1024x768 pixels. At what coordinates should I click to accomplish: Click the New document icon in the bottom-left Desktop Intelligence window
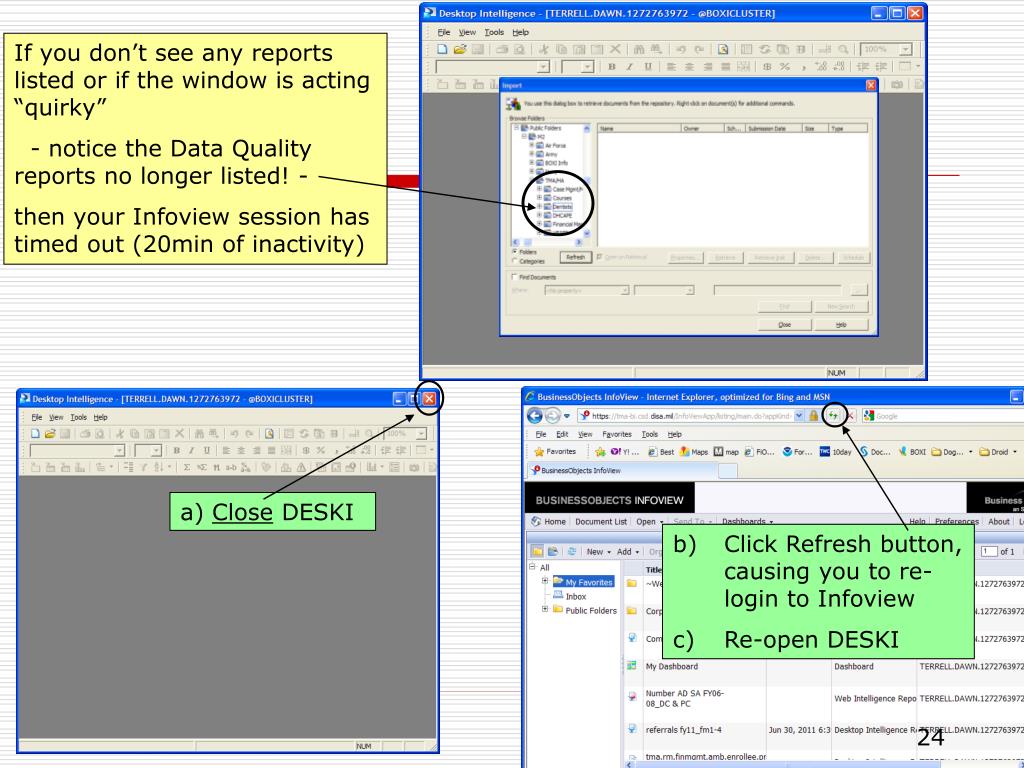(x=35, y=433)
